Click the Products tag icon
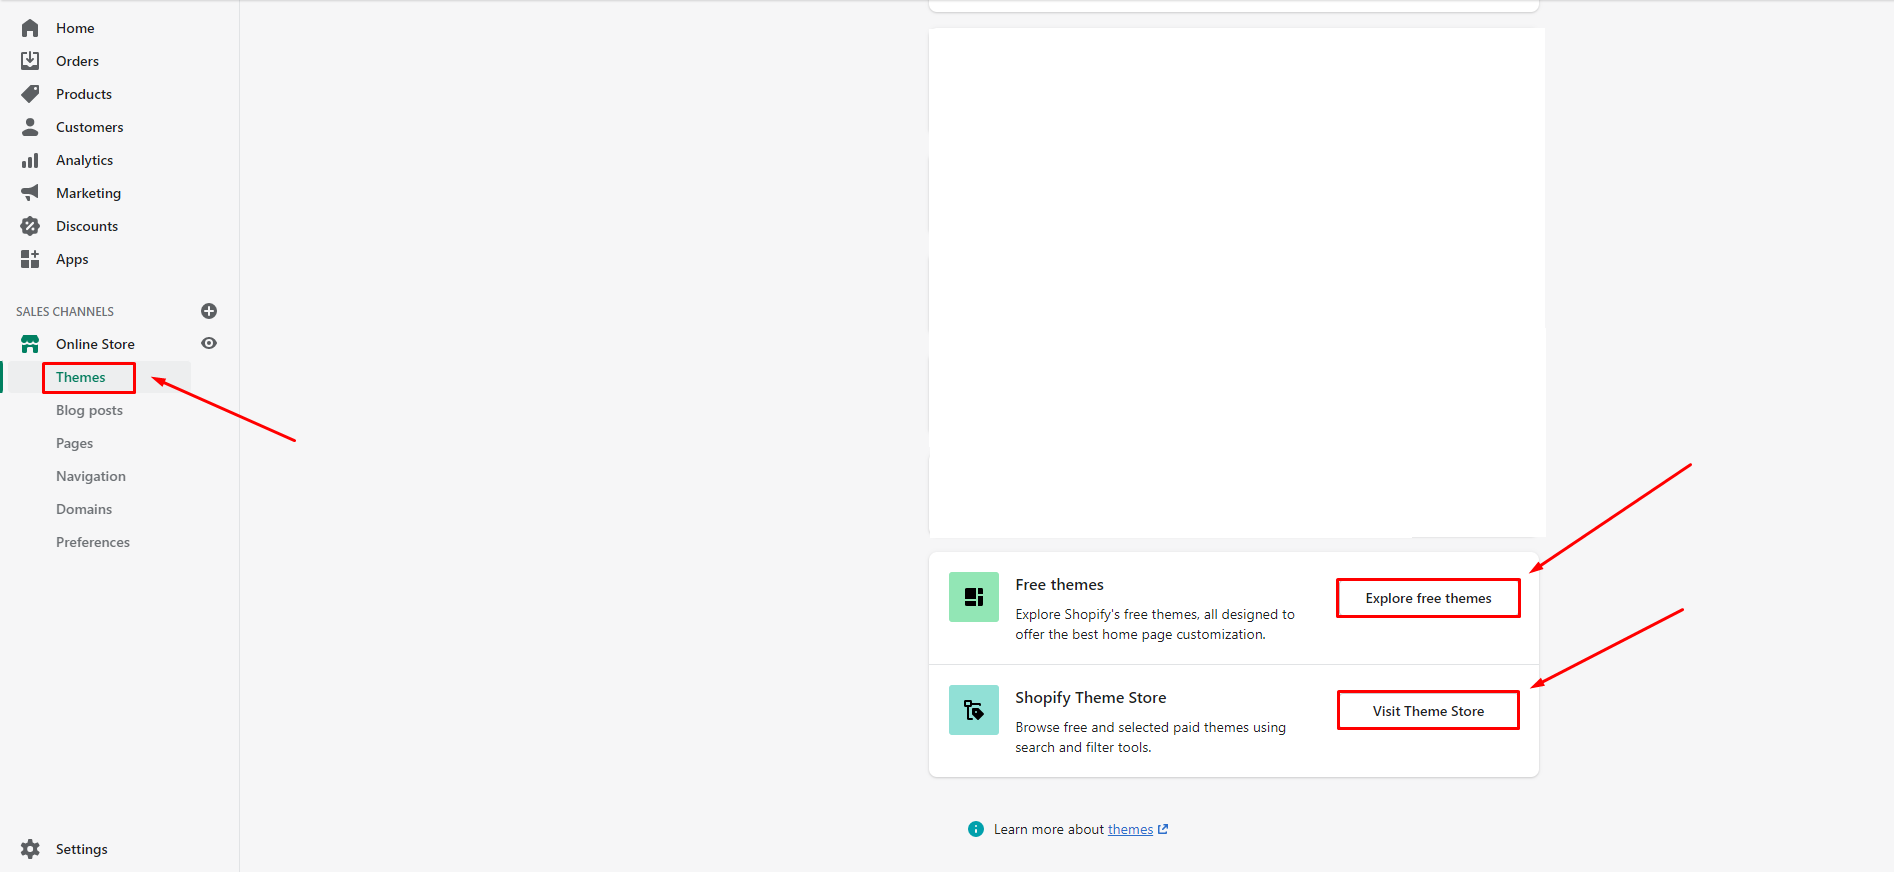This screenshot has width=1894, height=872. (x=30, y=94)
